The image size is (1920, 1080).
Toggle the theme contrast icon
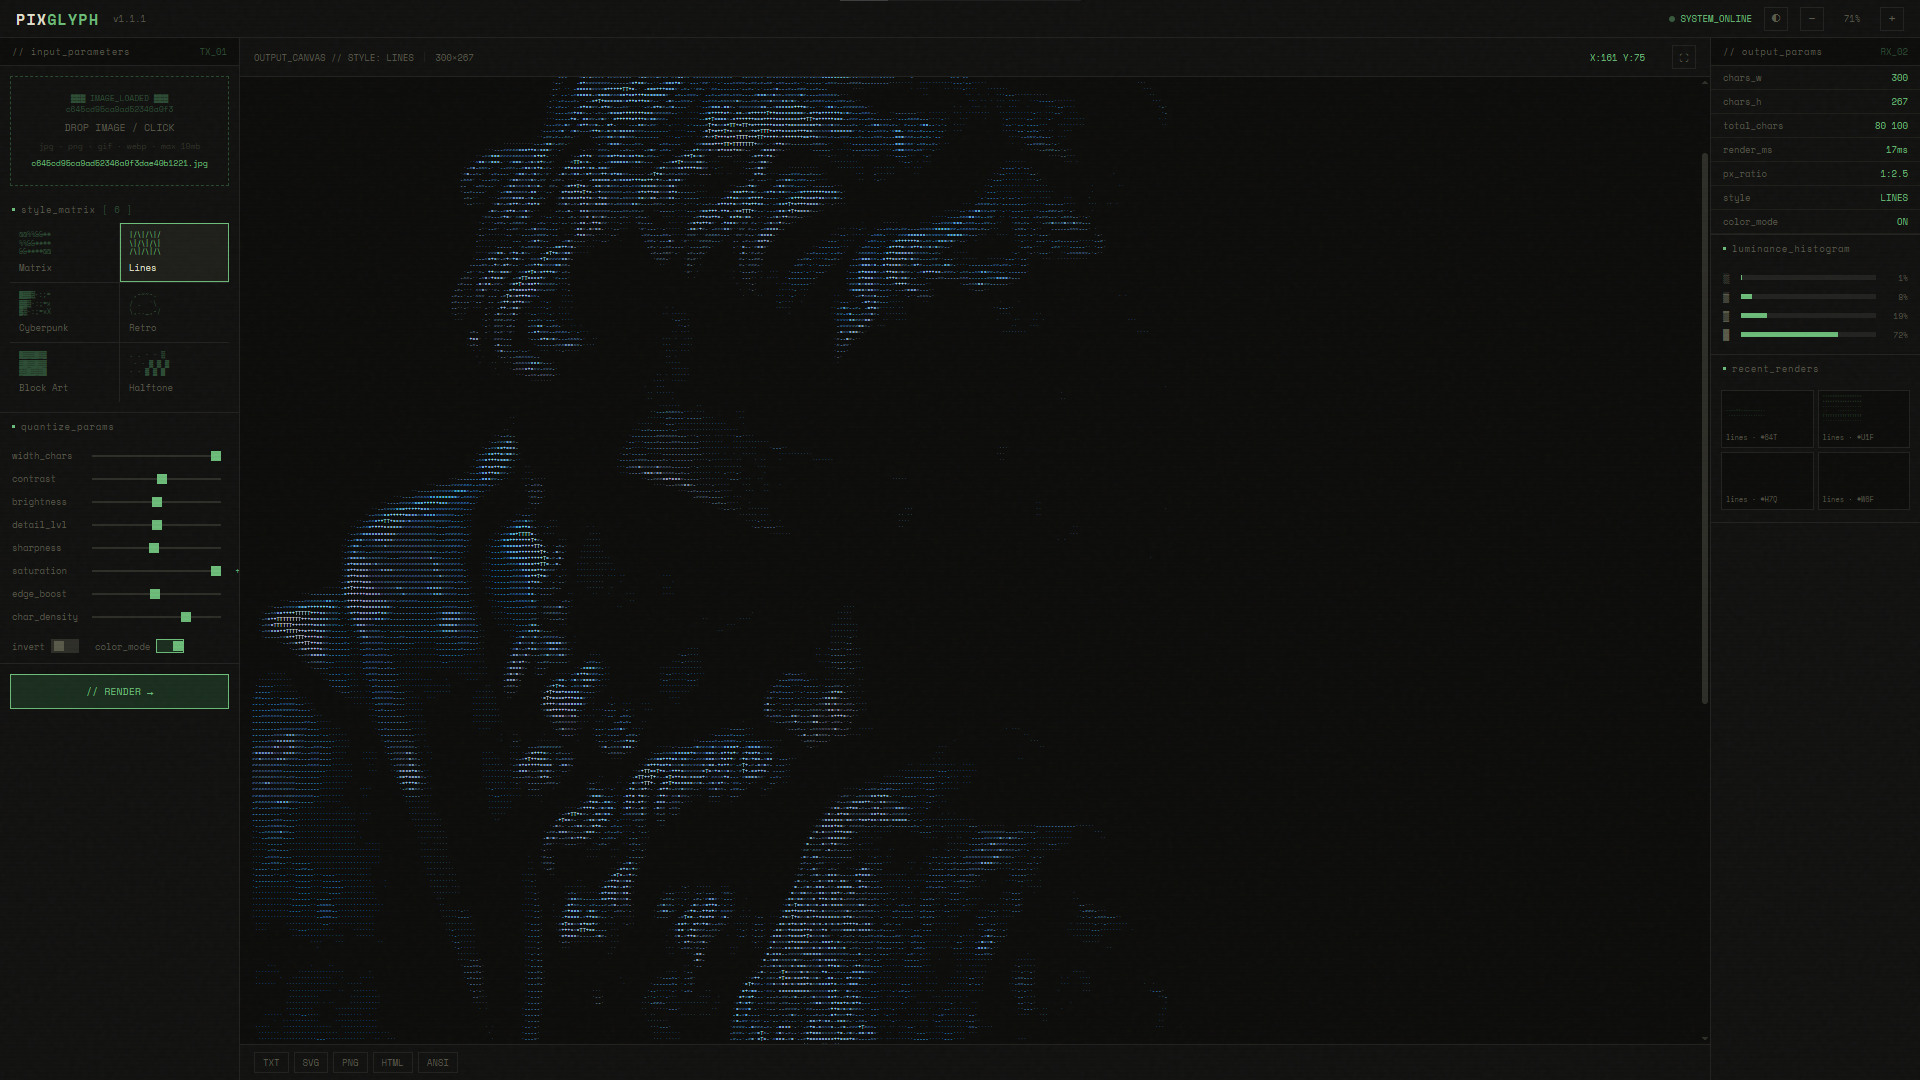click(1776, 19)
